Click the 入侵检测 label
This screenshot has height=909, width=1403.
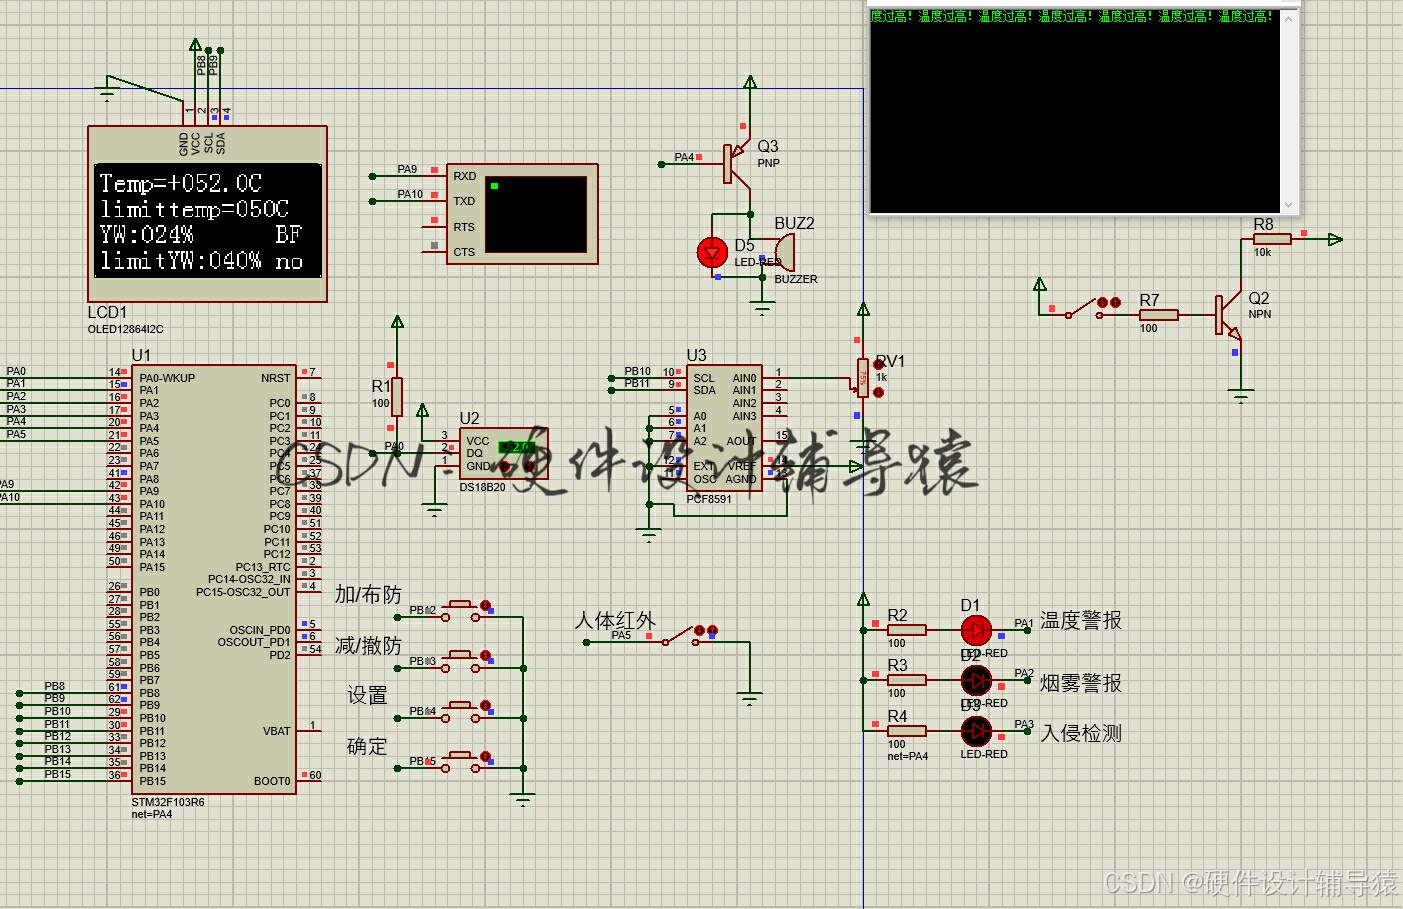(1081, 733)
